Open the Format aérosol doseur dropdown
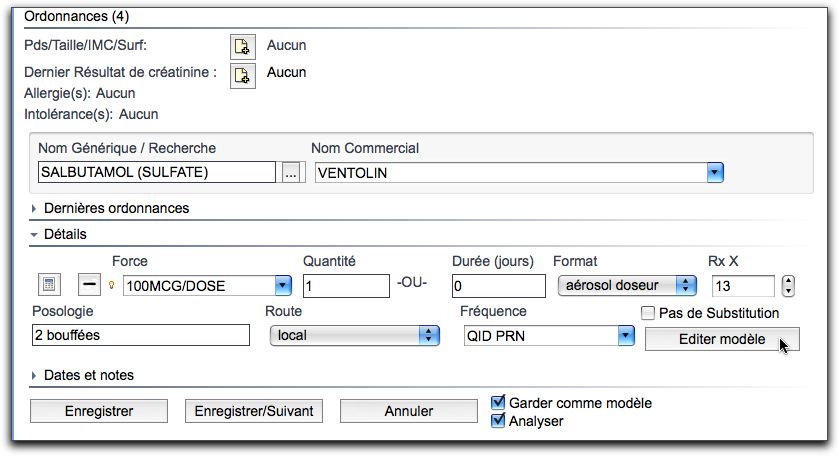Image resolution: width=839 pixels, height=456 pixels. click(x=685, y=285)
